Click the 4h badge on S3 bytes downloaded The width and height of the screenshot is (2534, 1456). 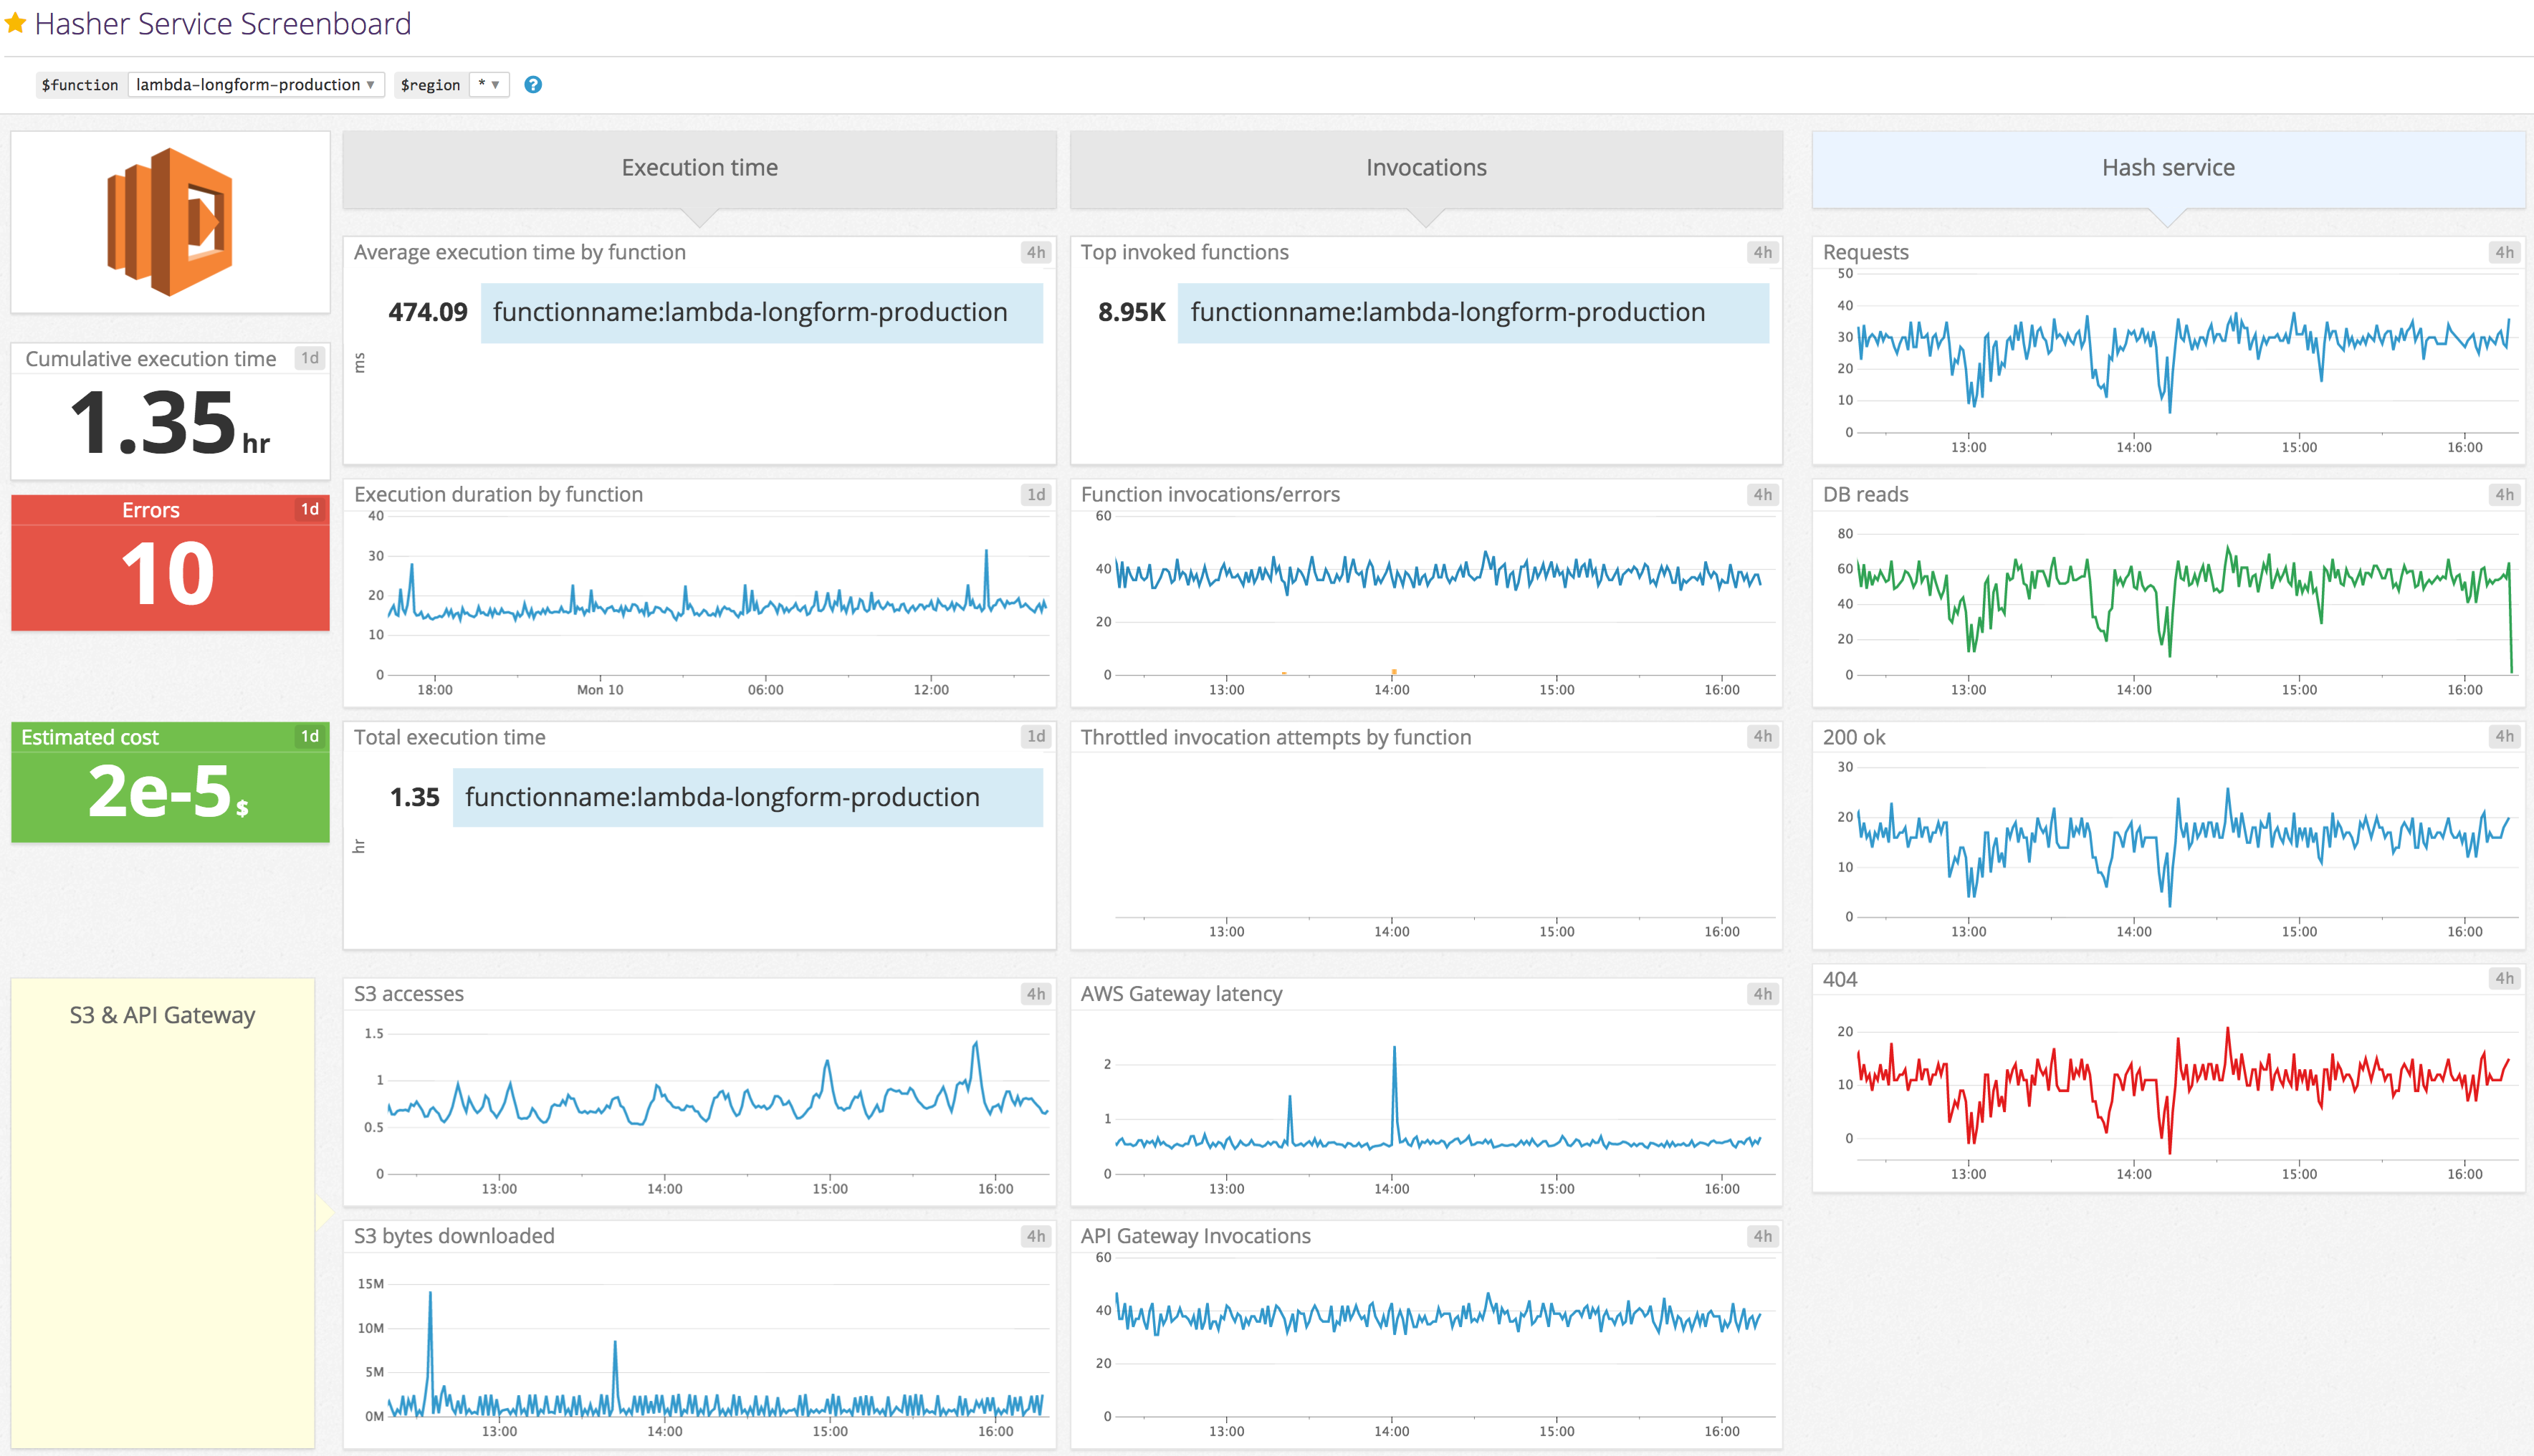(1037, 1236)
